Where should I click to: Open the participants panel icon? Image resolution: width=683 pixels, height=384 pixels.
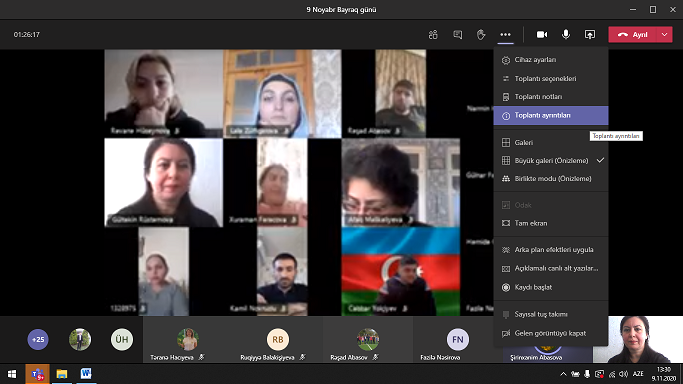coord(433,34)
